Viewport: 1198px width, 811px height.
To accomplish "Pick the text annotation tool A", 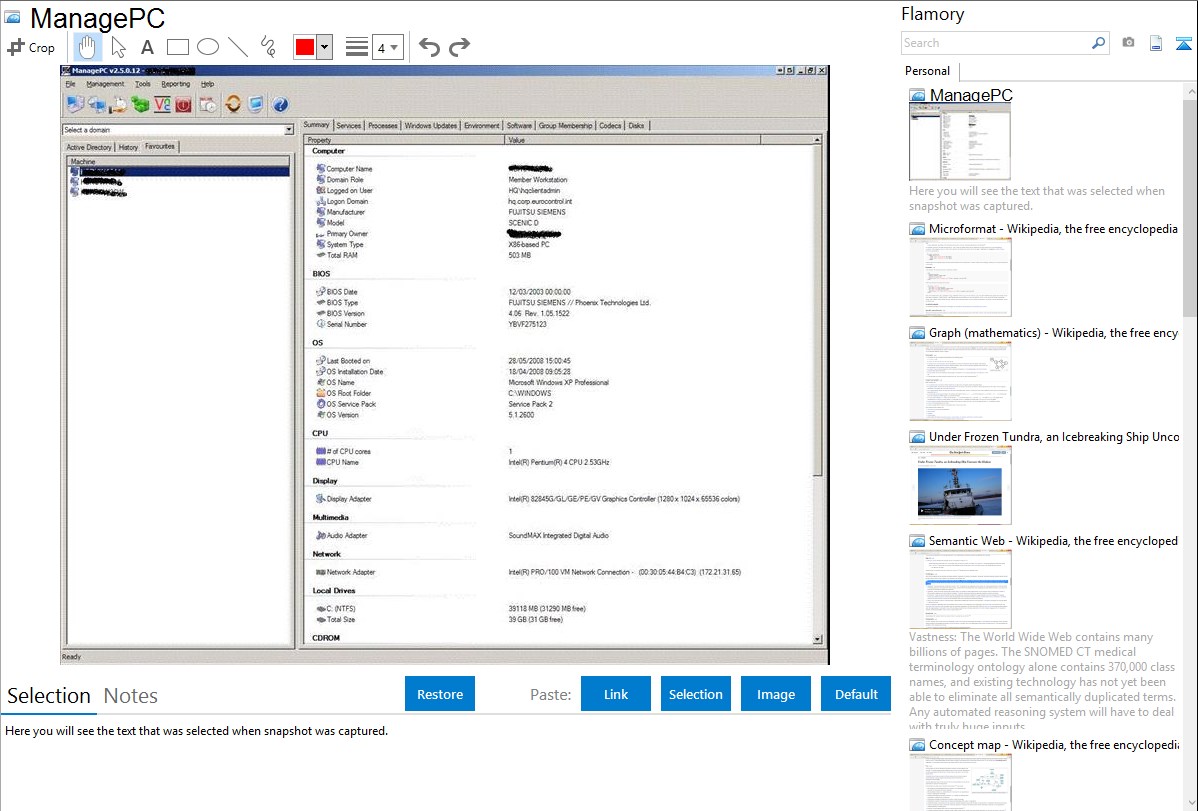I will click(x=147, y=47).
